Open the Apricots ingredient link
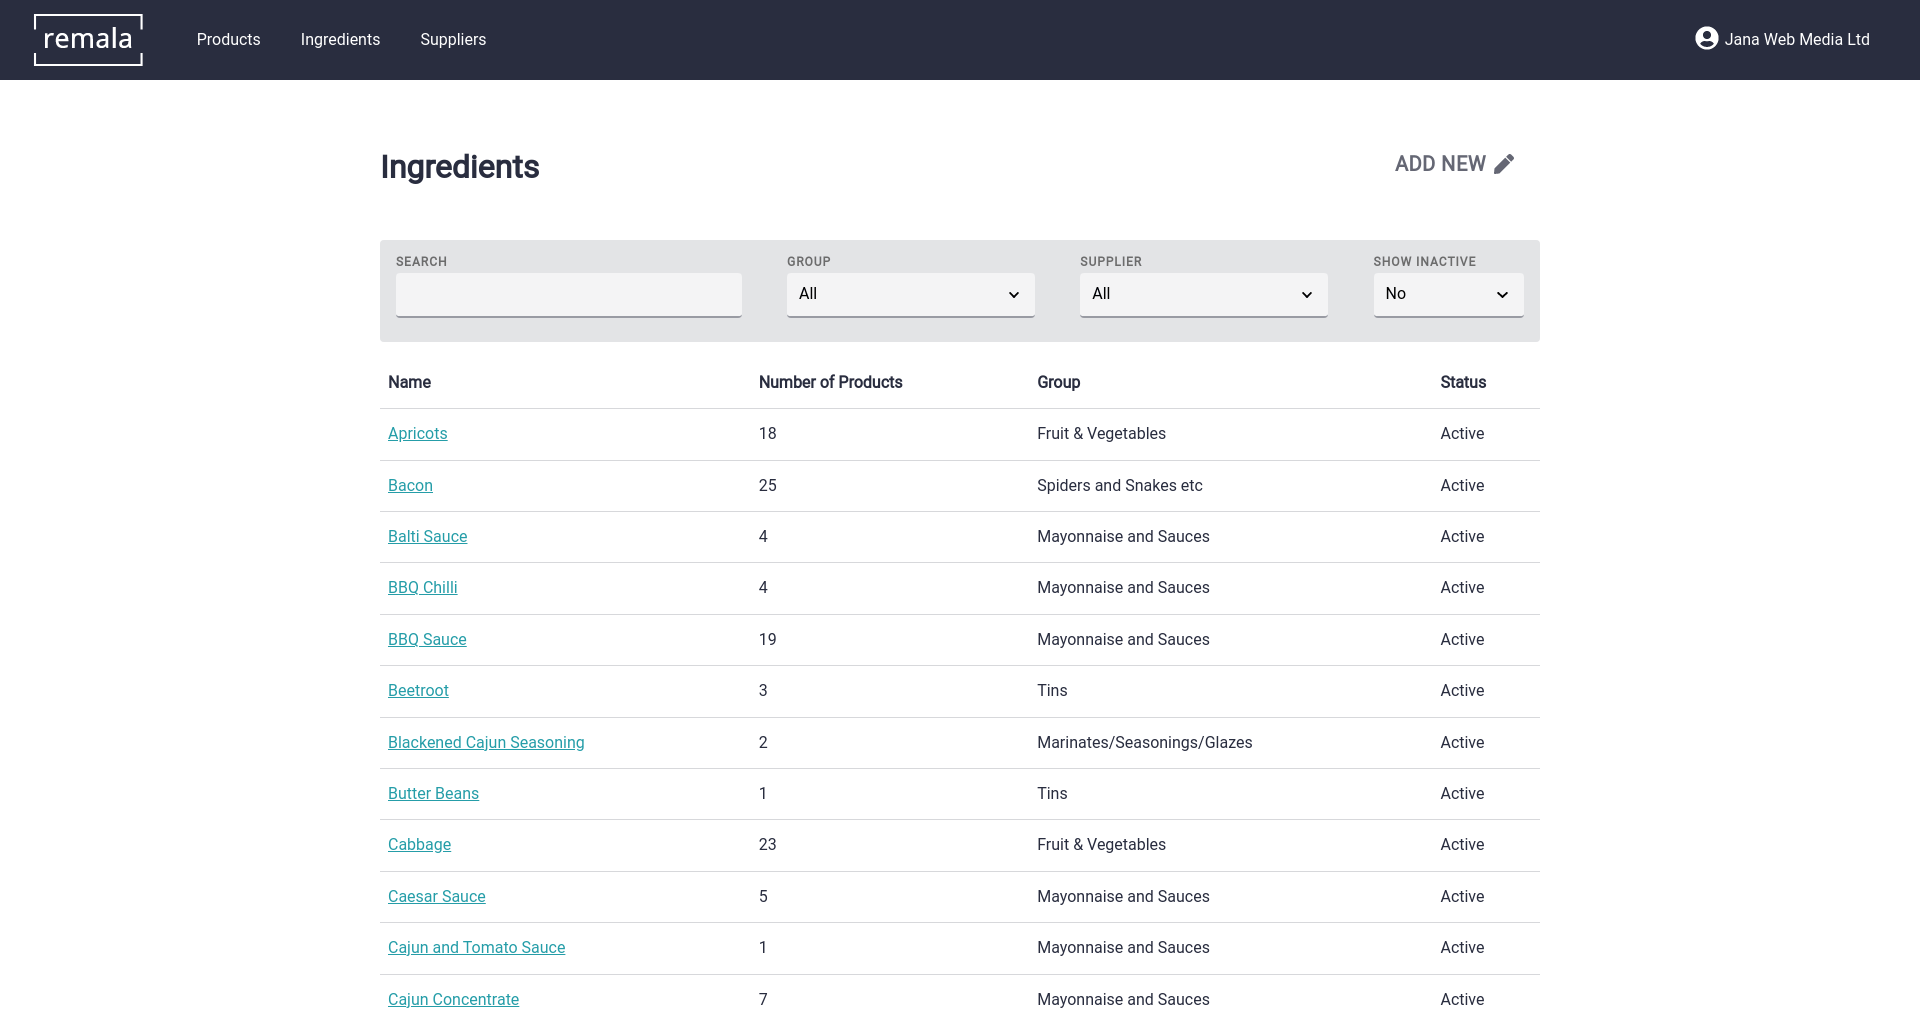 click(x=417, y=434)
